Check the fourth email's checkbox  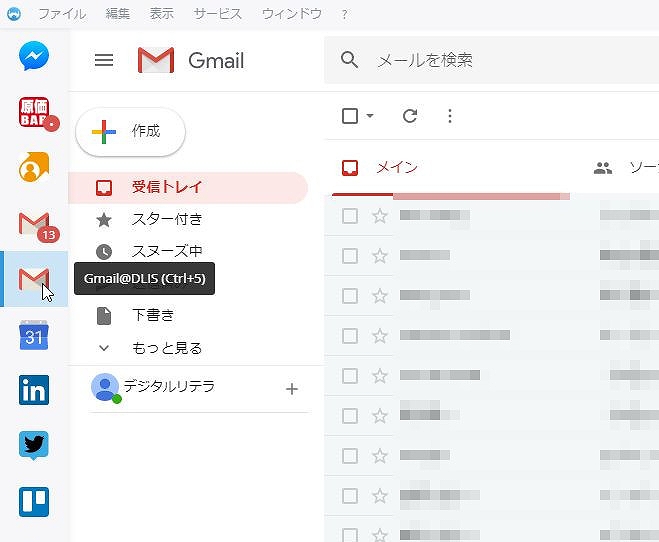[350, 336]
